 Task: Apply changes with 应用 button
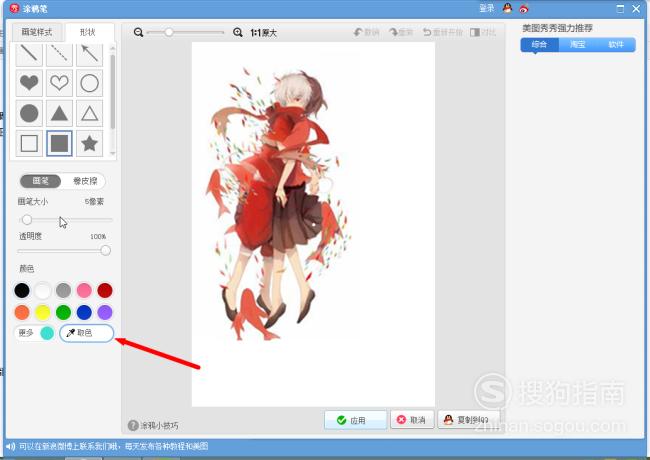tap(355, 420)
